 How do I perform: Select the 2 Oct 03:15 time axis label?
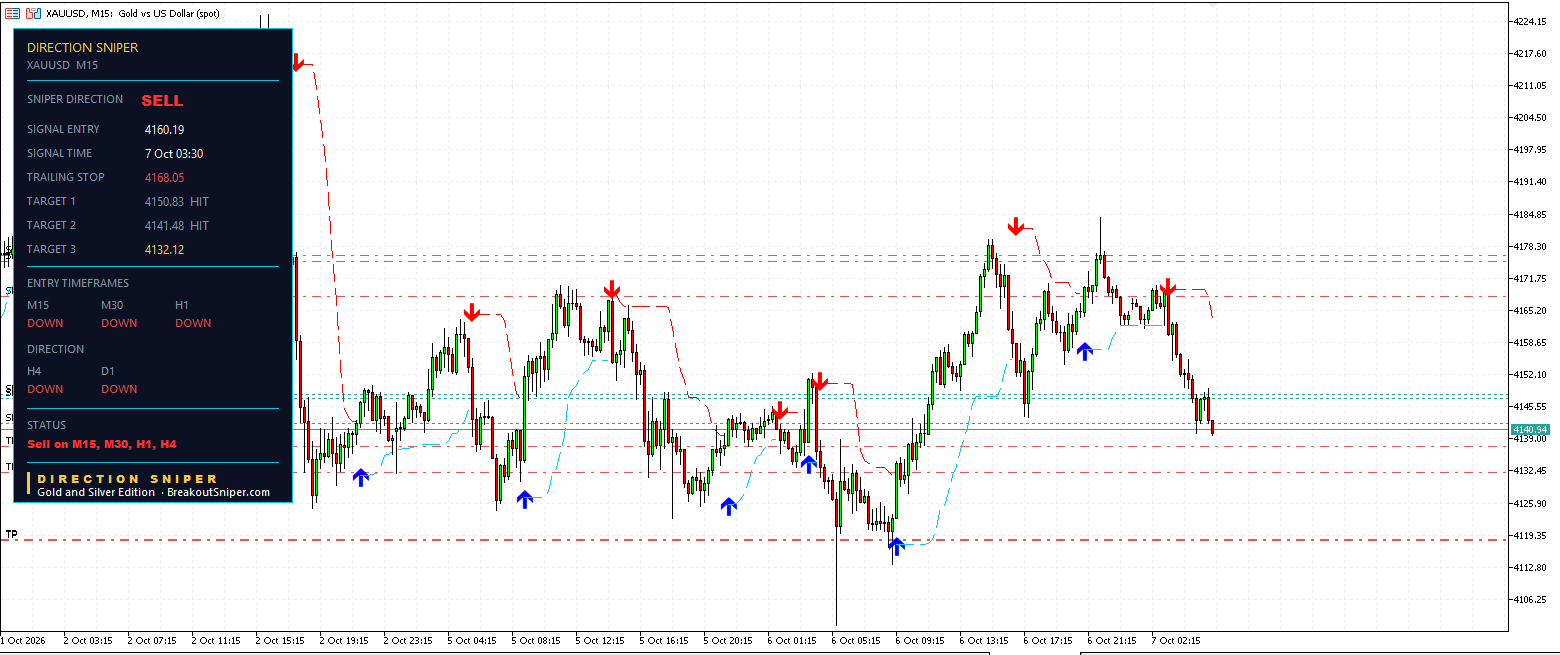[87, 640]
